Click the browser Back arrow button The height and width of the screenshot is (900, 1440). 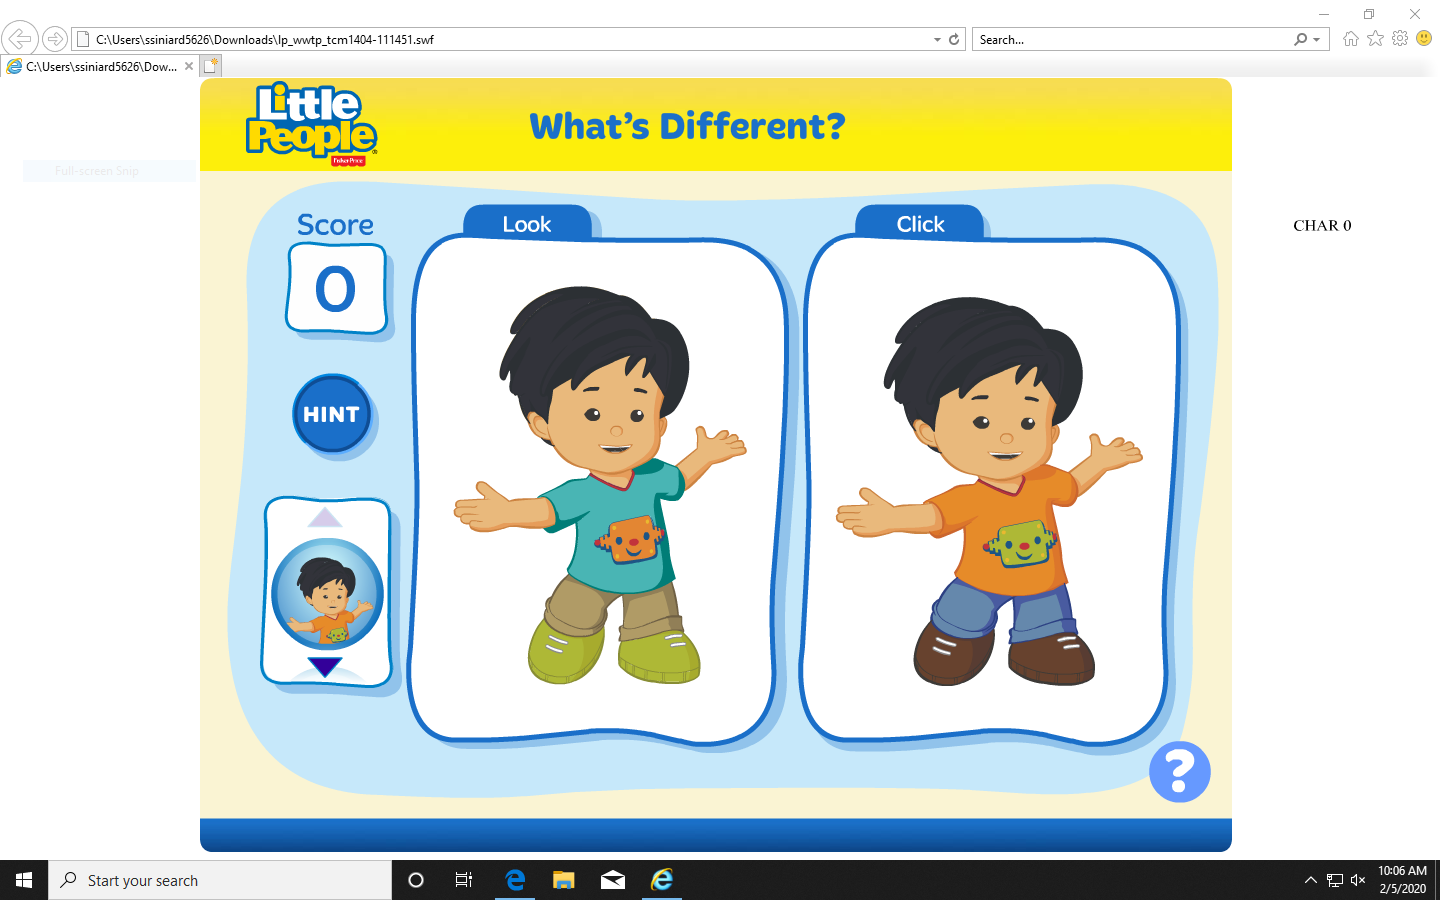pyautogui.click(x=20, y=39)
